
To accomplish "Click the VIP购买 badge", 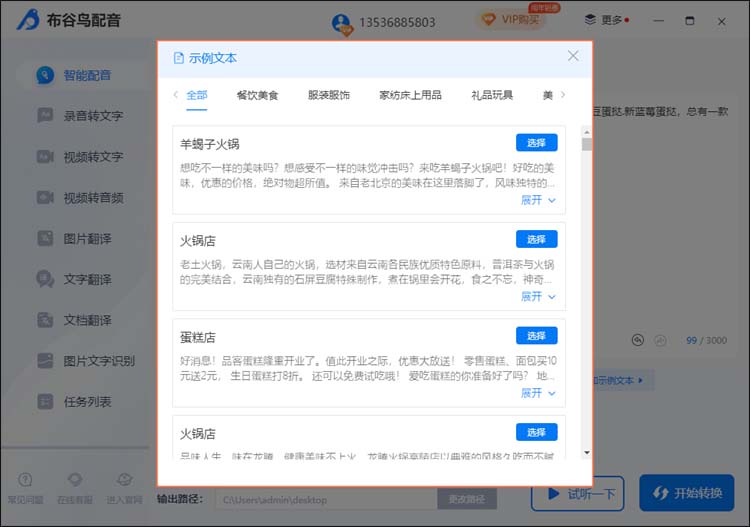I will [x=512, y=20].
